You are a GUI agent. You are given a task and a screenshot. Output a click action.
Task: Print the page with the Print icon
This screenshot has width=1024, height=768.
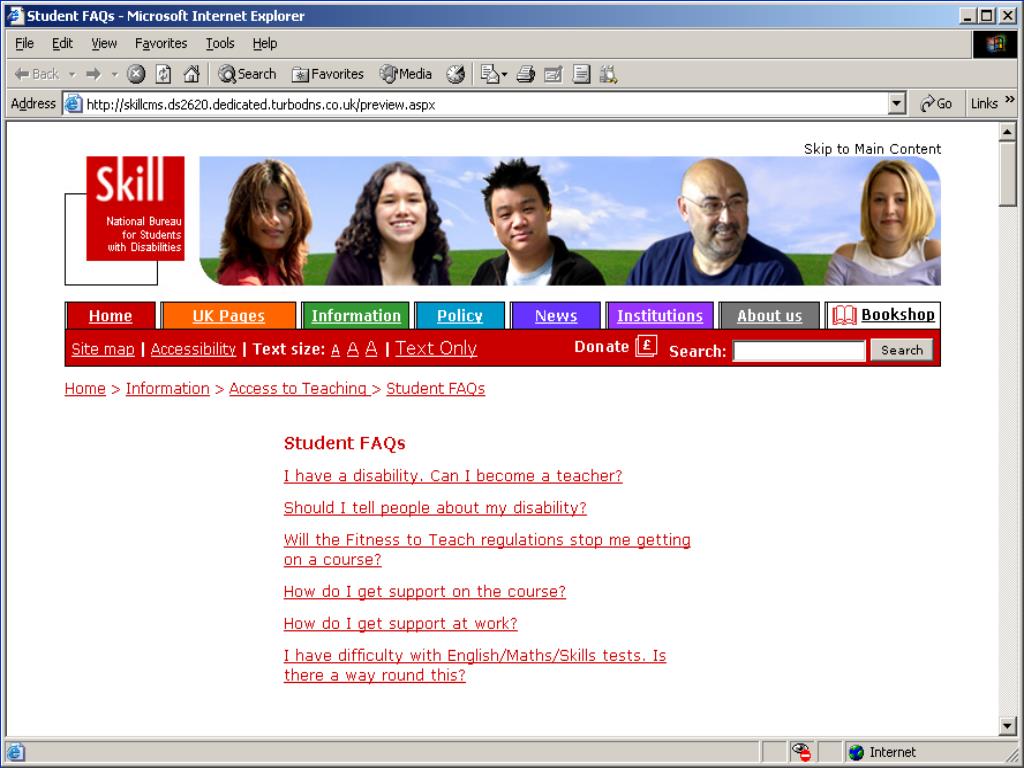(x=526, y=74)
